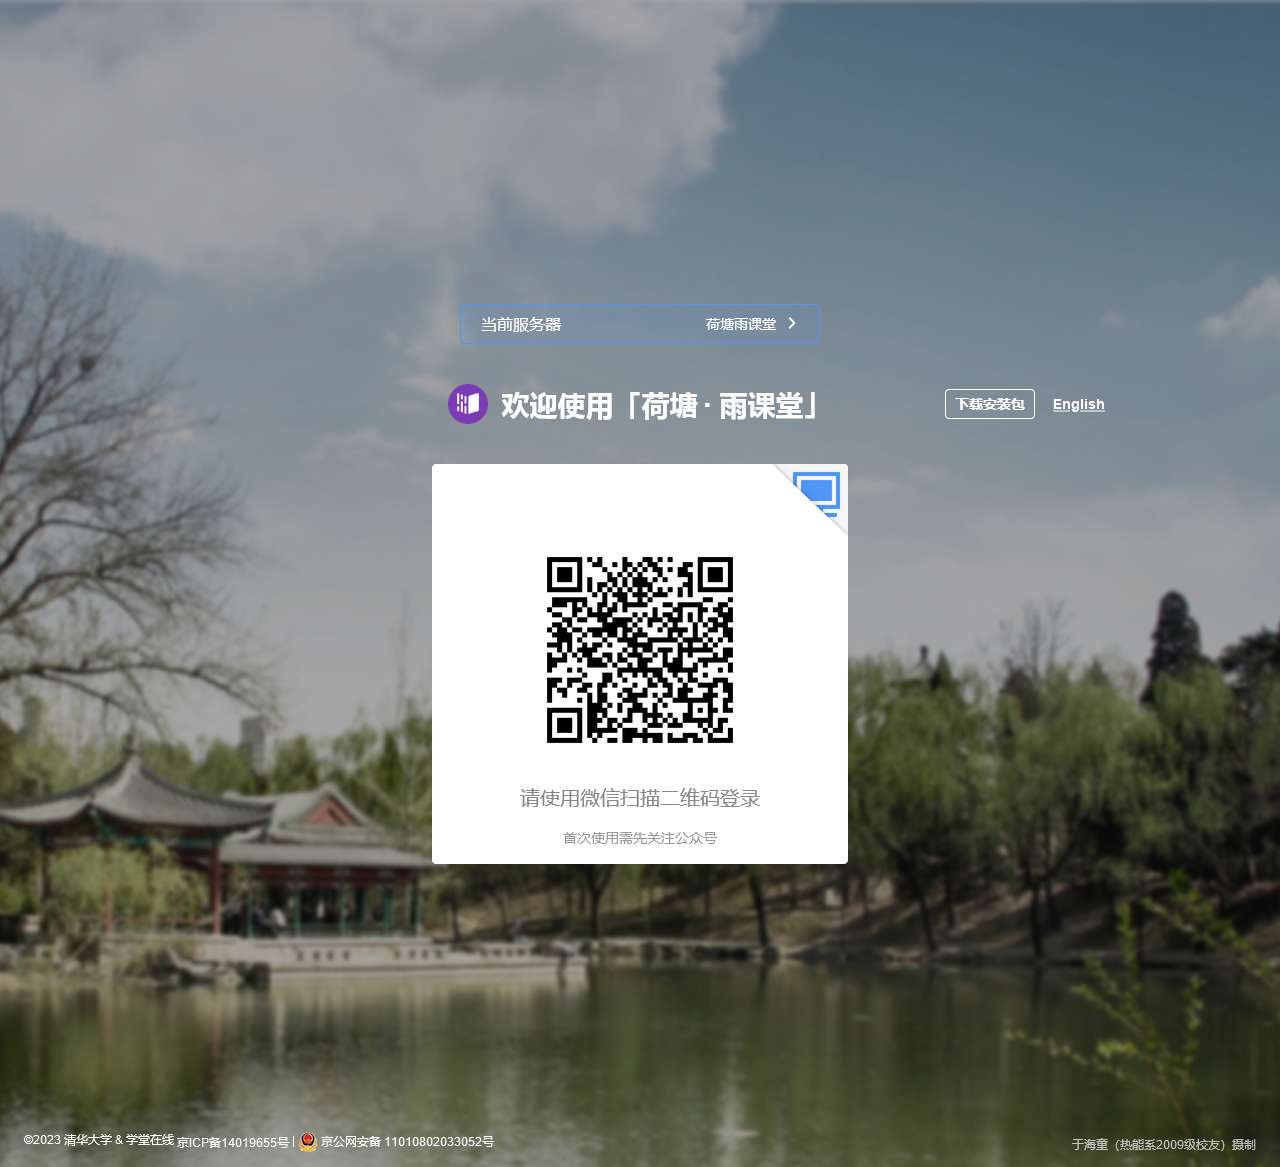Click the police badge filing icon
This screenshot has height=1167, width=1280.
pyautogui.click(x=308, y=1141)
